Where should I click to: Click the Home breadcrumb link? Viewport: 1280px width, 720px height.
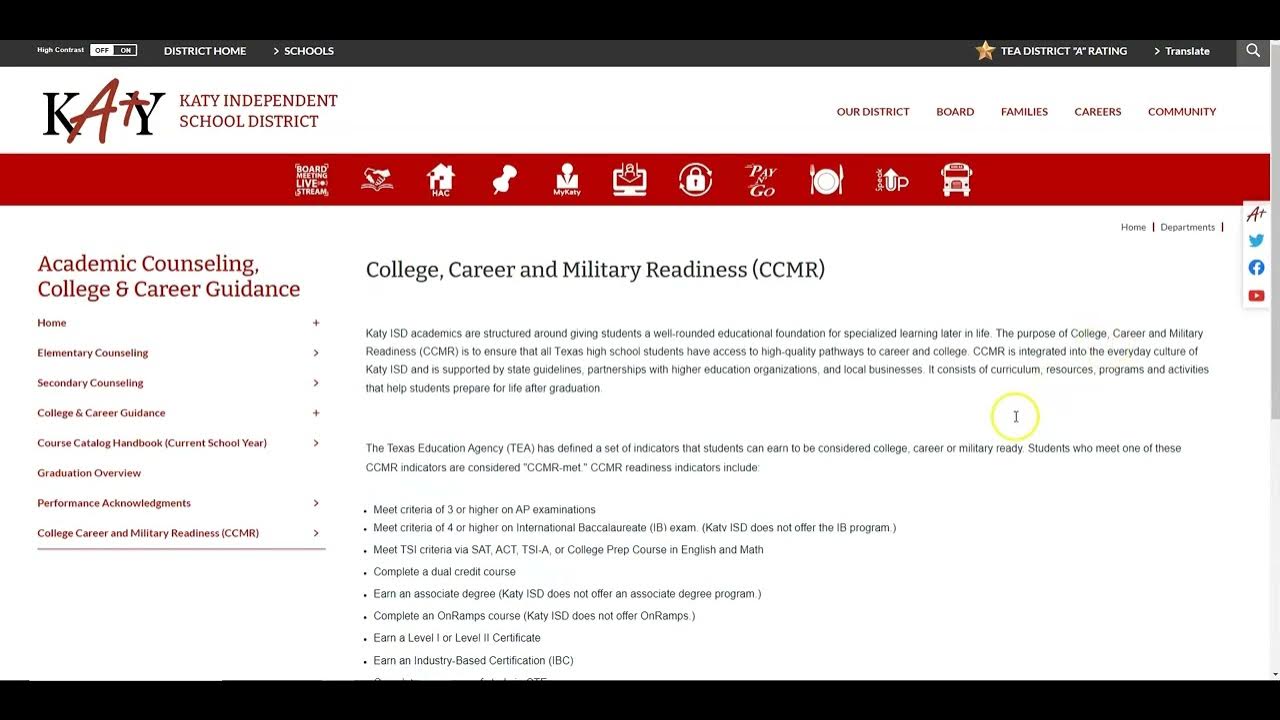pos(1133,227)
